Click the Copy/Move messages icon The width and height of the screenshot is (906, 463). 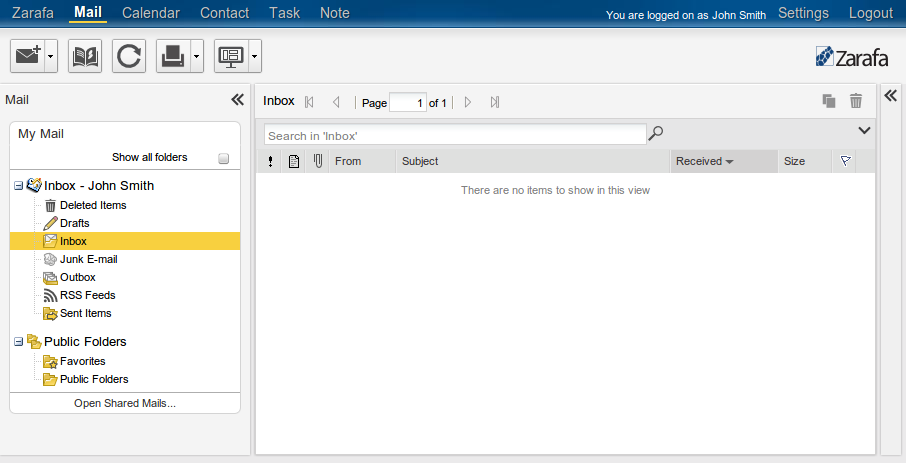(x=829, y=101)
